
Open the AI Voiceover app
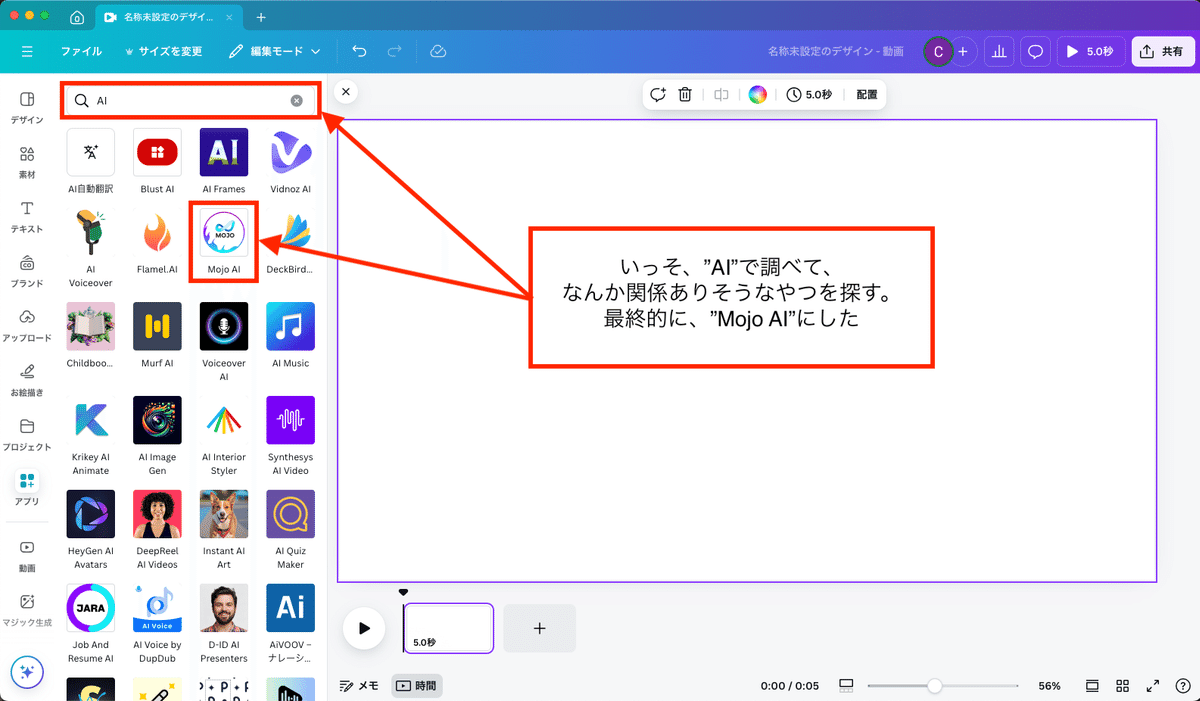tap(91, 234)
